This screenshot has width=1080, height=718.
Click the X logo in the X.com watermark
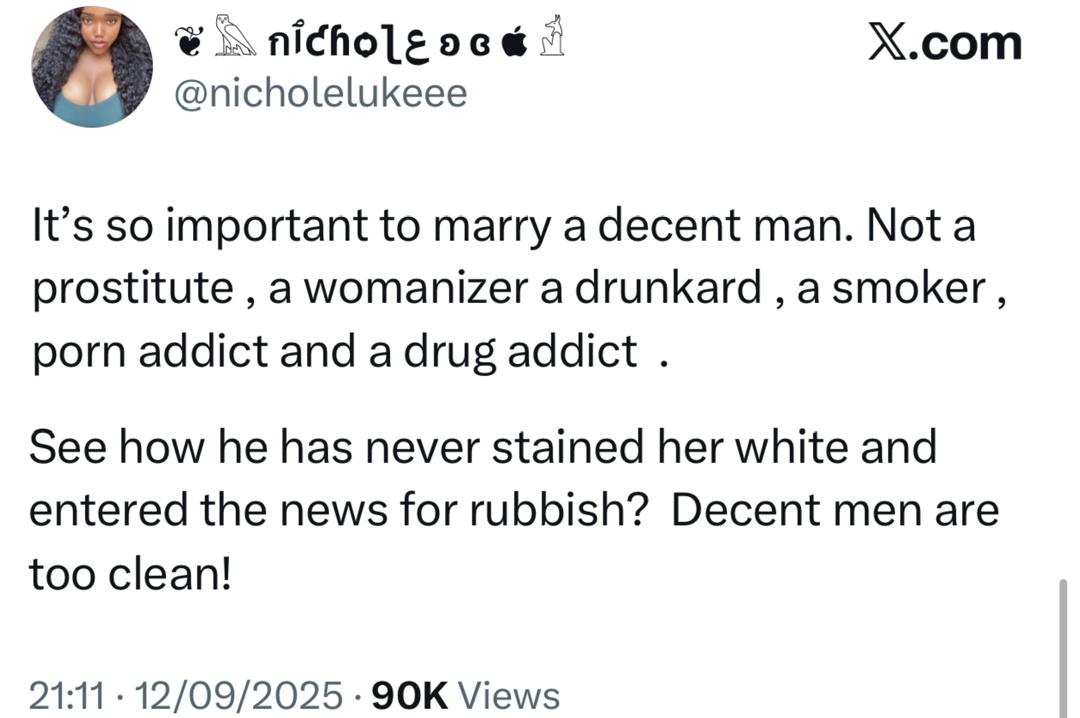889,44
